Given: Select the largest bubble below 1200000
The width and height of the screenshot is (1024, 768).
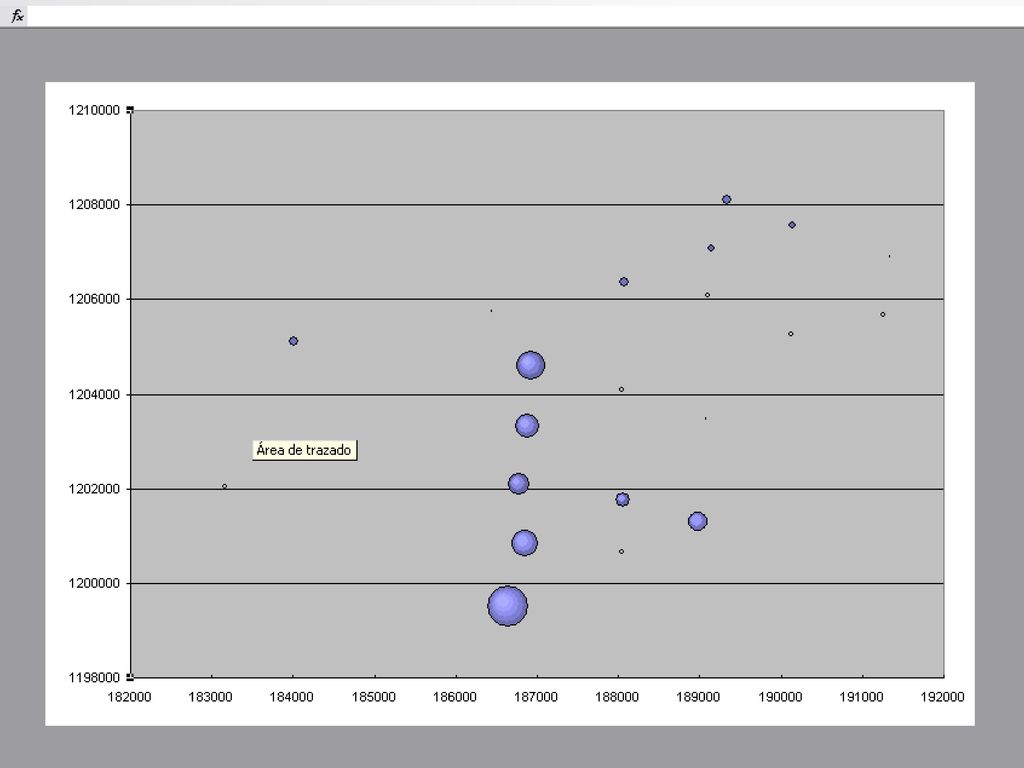Looking at the screenshot, I should pos(507,606).
